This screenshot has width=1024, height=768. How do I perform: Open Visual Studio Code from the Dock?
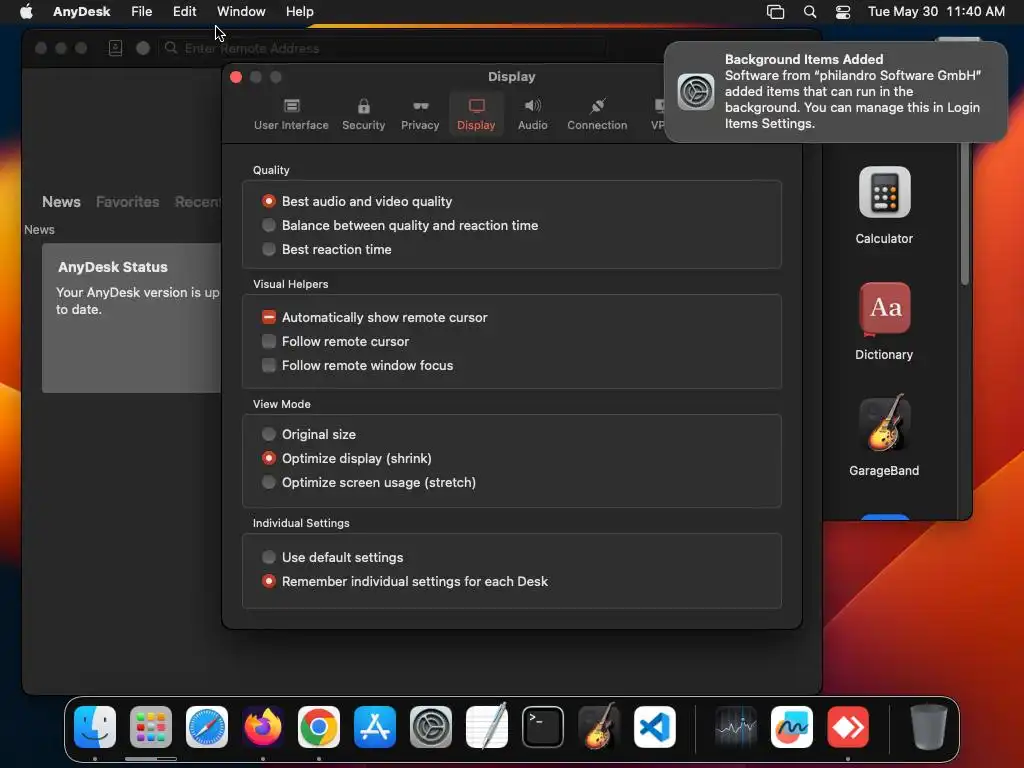point(655,727)
